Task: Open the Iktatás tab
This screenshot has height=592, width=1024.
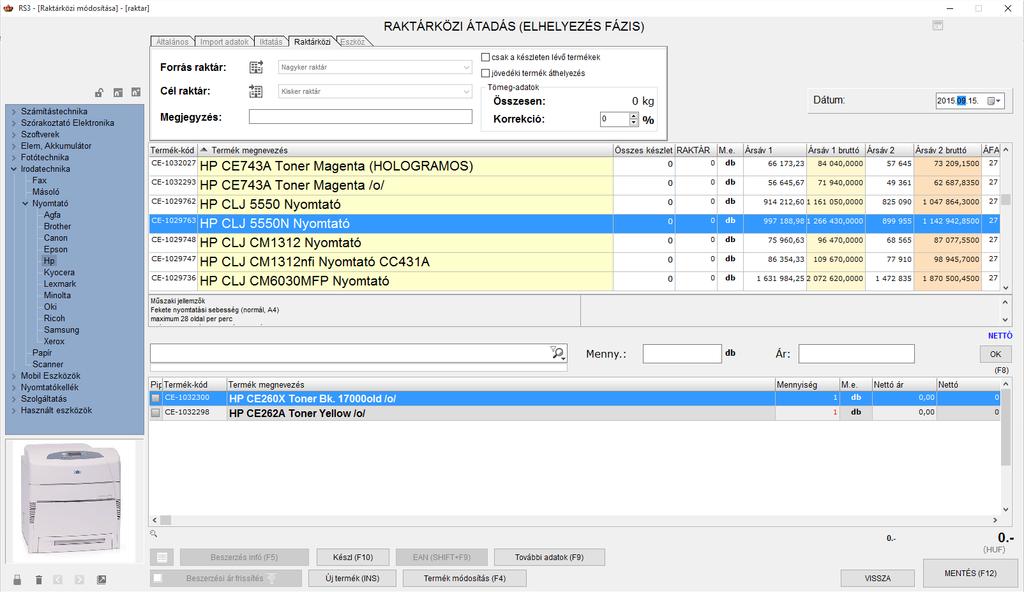Action: (271, 42)
